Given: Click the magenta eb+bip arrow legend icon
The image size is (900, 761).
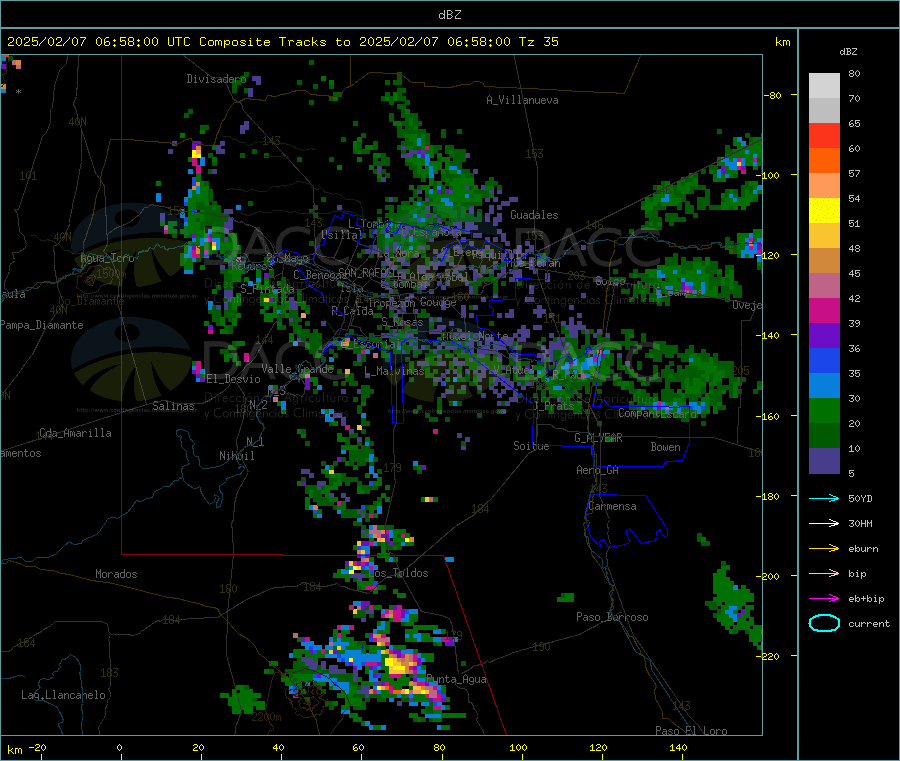Looking at the screenshot, I should 824,599.
